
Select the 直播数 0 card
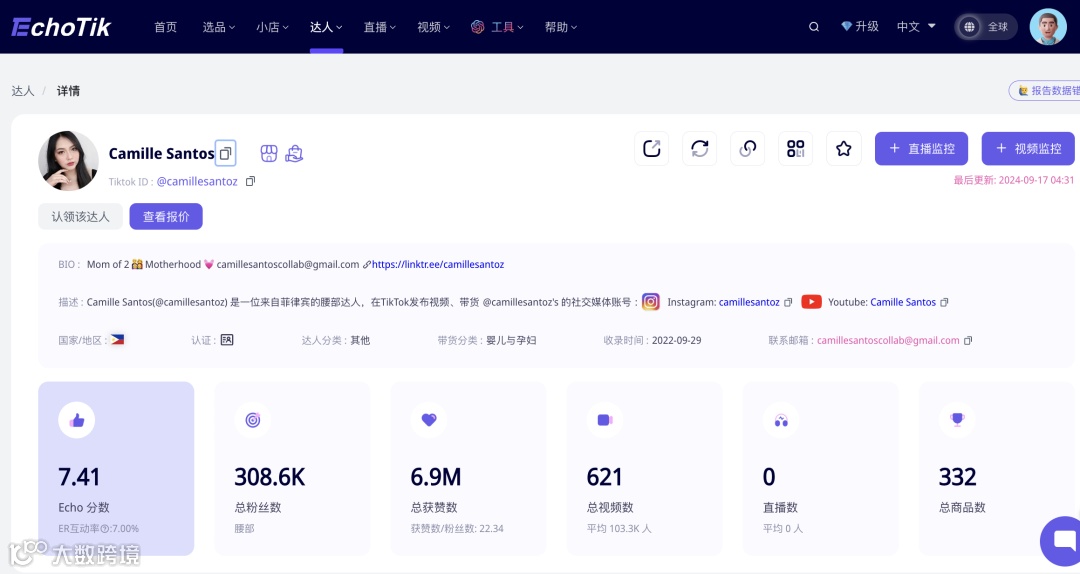point(821,469)
